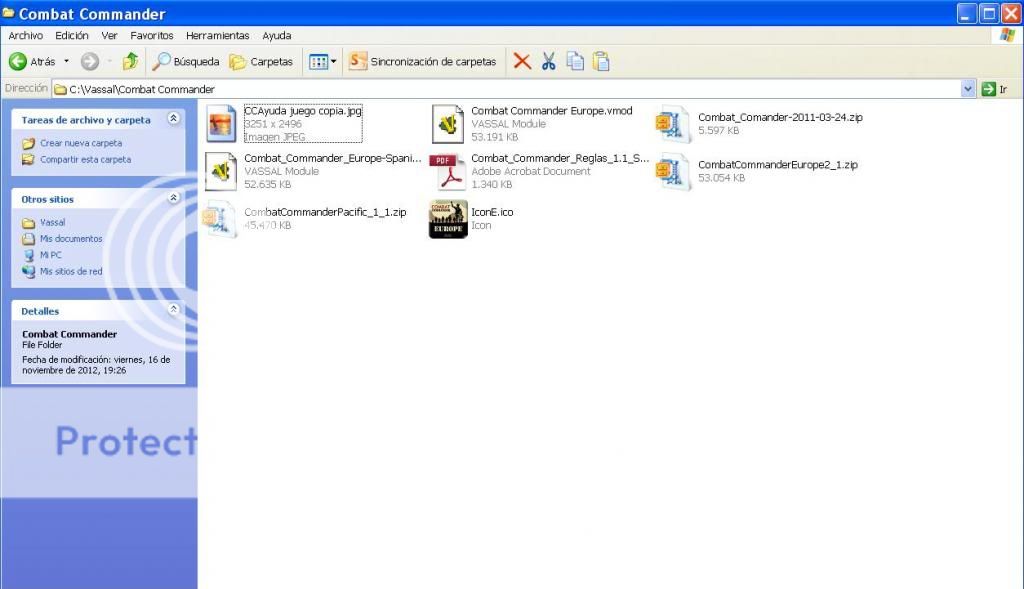Screen dimensions: 1024x589
Task: Click the address bar folder icon
Action: pos(60,89)
